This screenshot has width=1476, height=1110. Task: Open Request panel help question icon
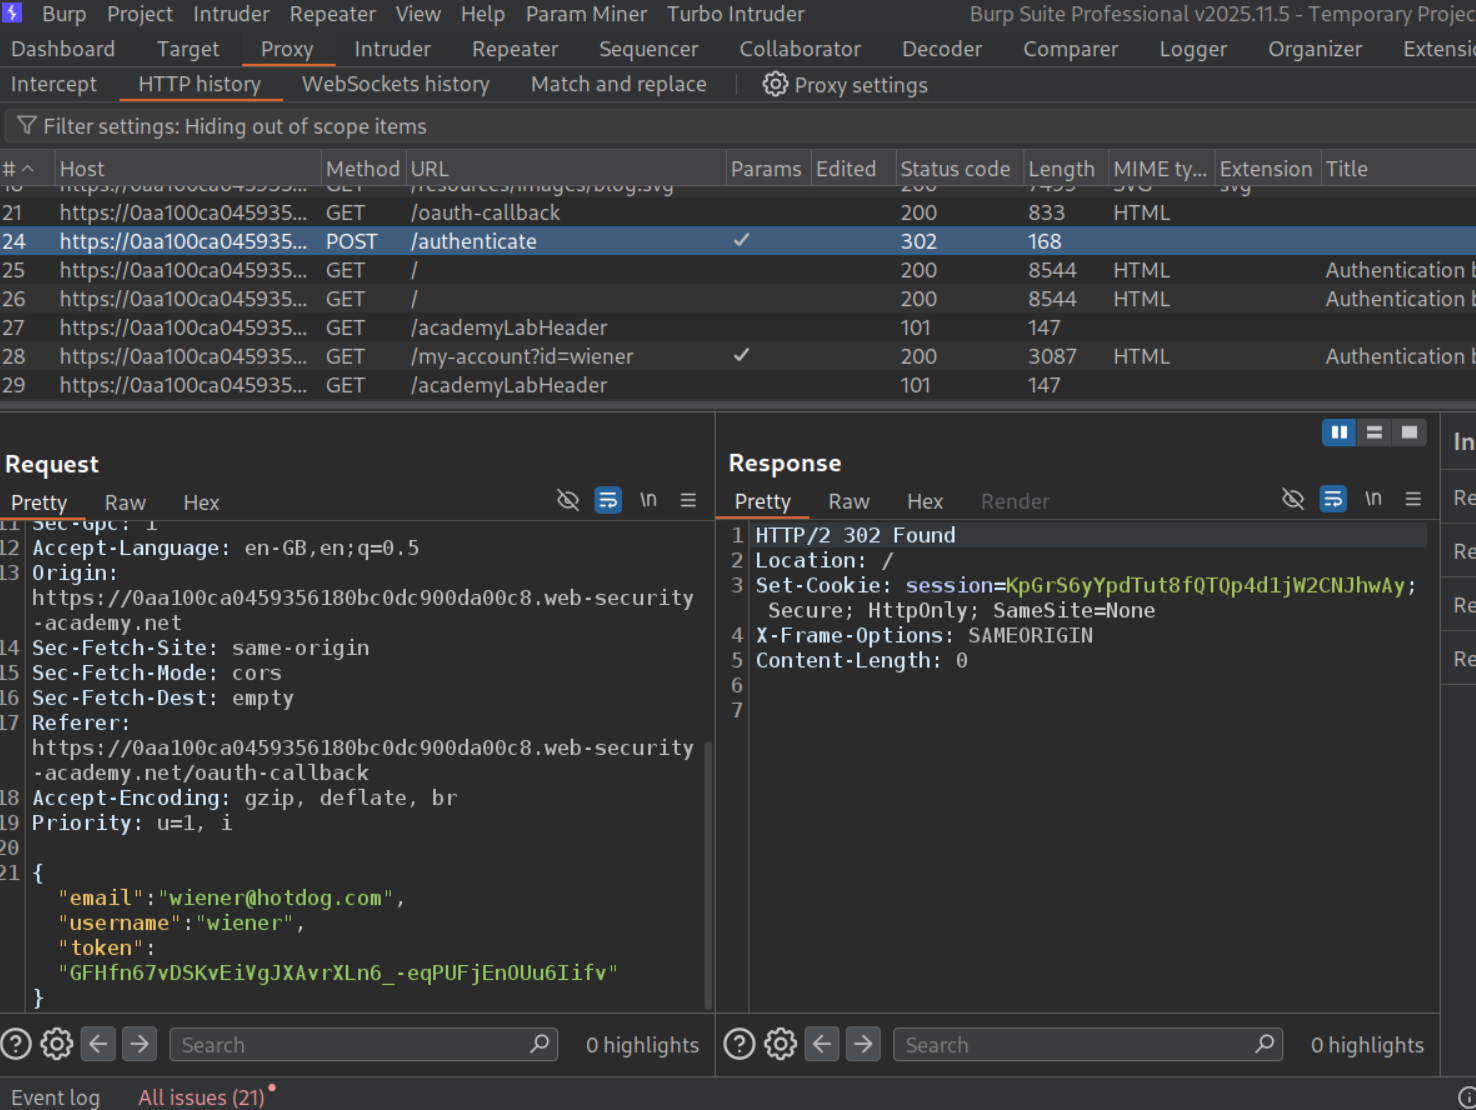click(x=16, y=1045)
